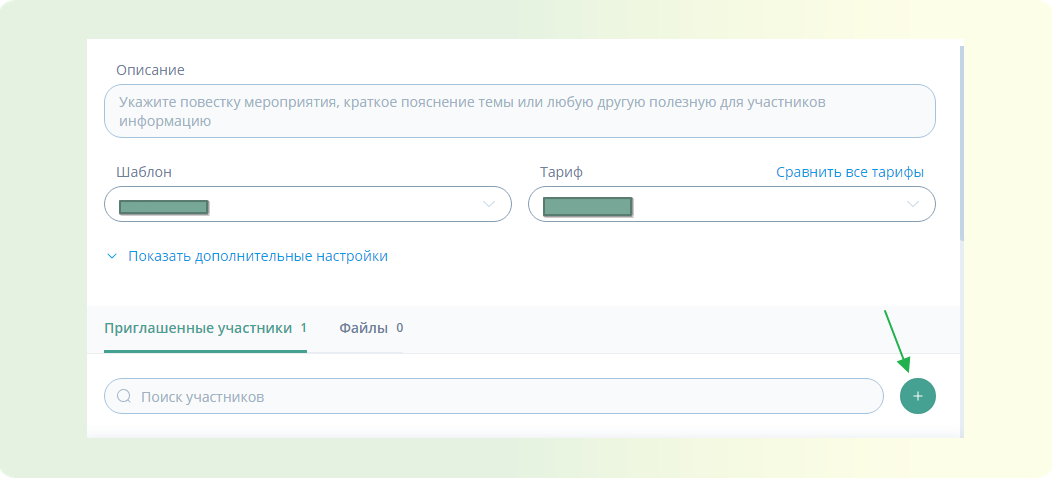1052x478 pixels.
Task: Click the down arrow in Тариф field
Action: tap(912, 204)
